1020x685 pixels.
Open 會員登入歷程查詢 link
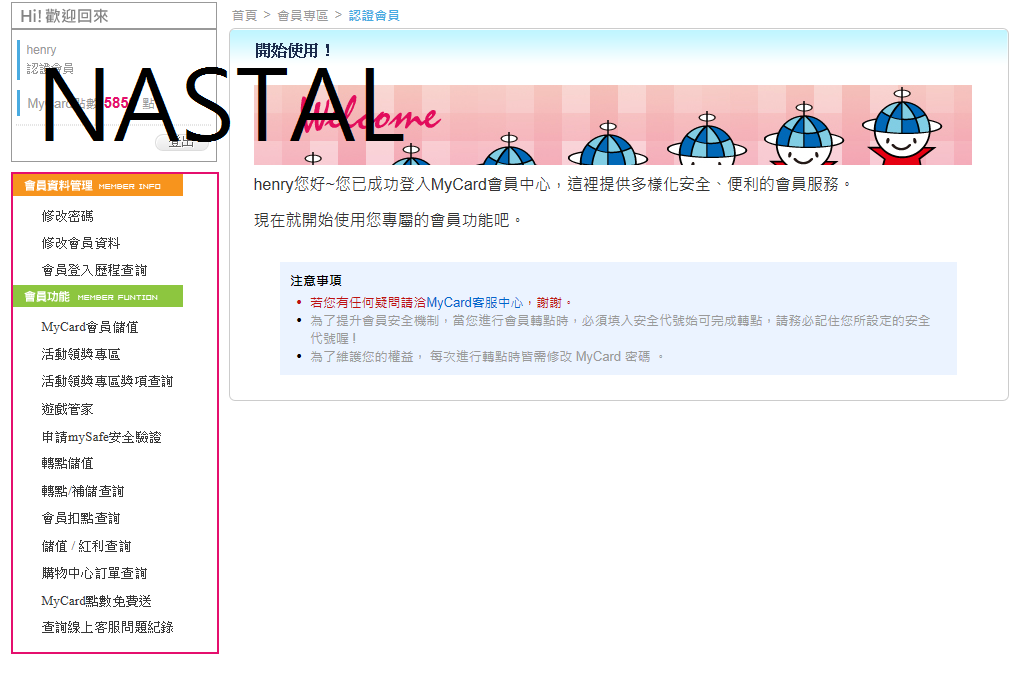click(94, 270)
